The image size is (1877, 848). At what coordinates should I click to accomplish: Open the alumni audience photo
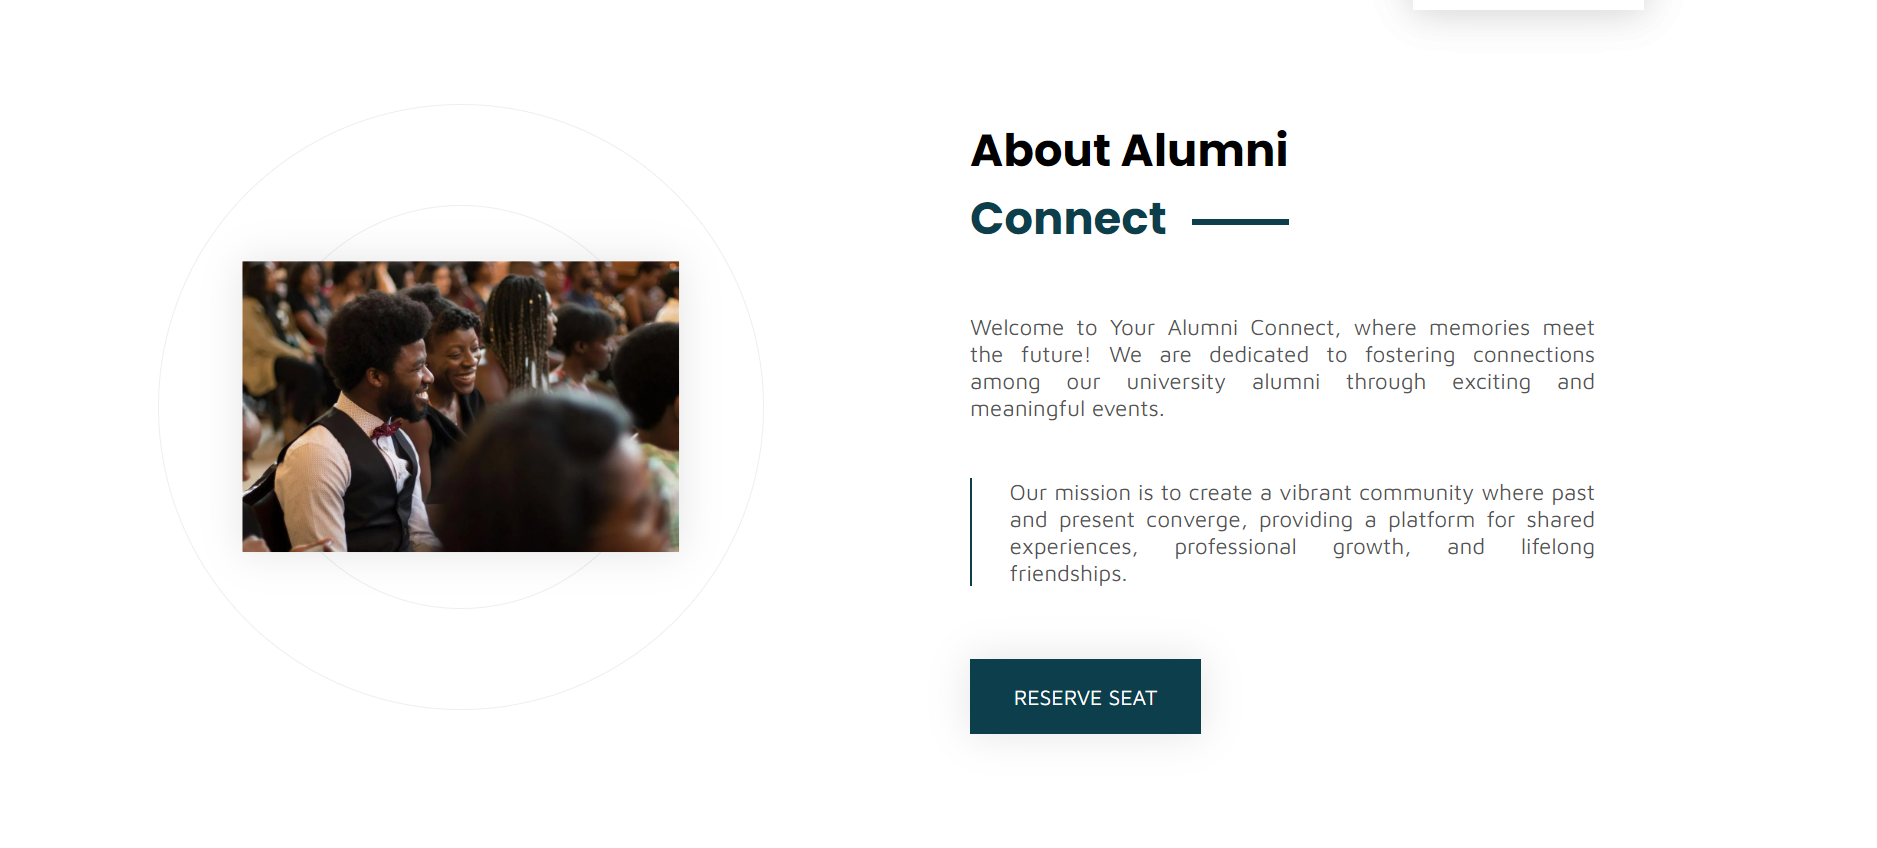click(460, 406)
